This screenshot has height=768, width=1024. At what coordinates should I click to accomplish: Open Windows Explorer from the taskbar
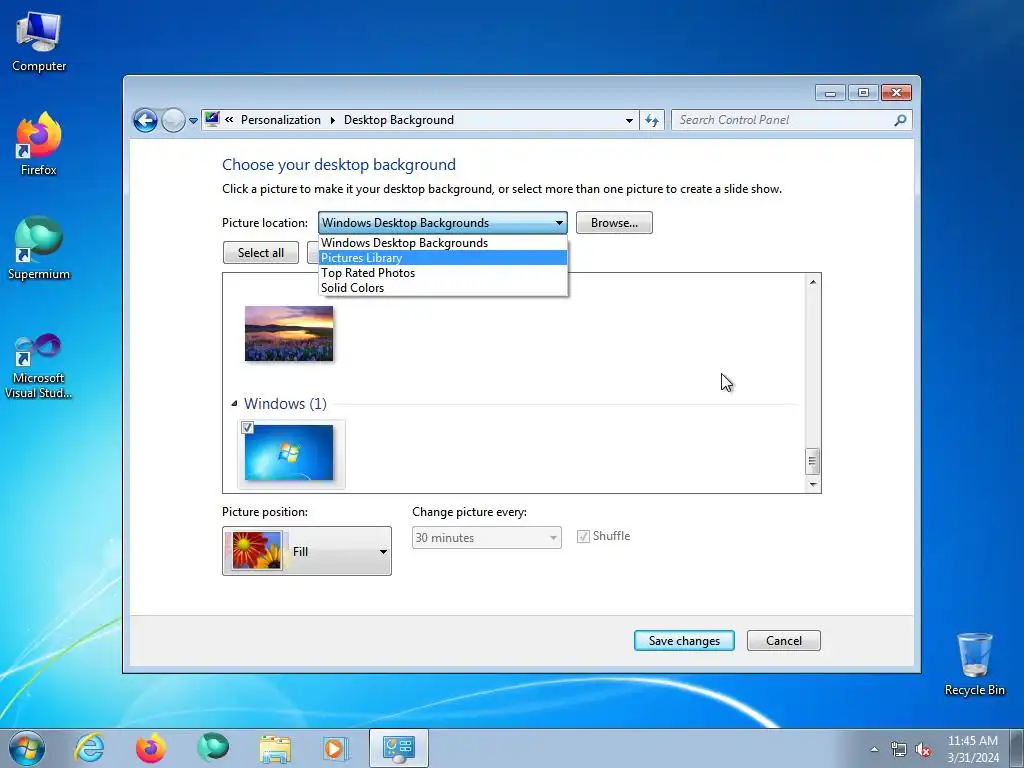(275, 748)
